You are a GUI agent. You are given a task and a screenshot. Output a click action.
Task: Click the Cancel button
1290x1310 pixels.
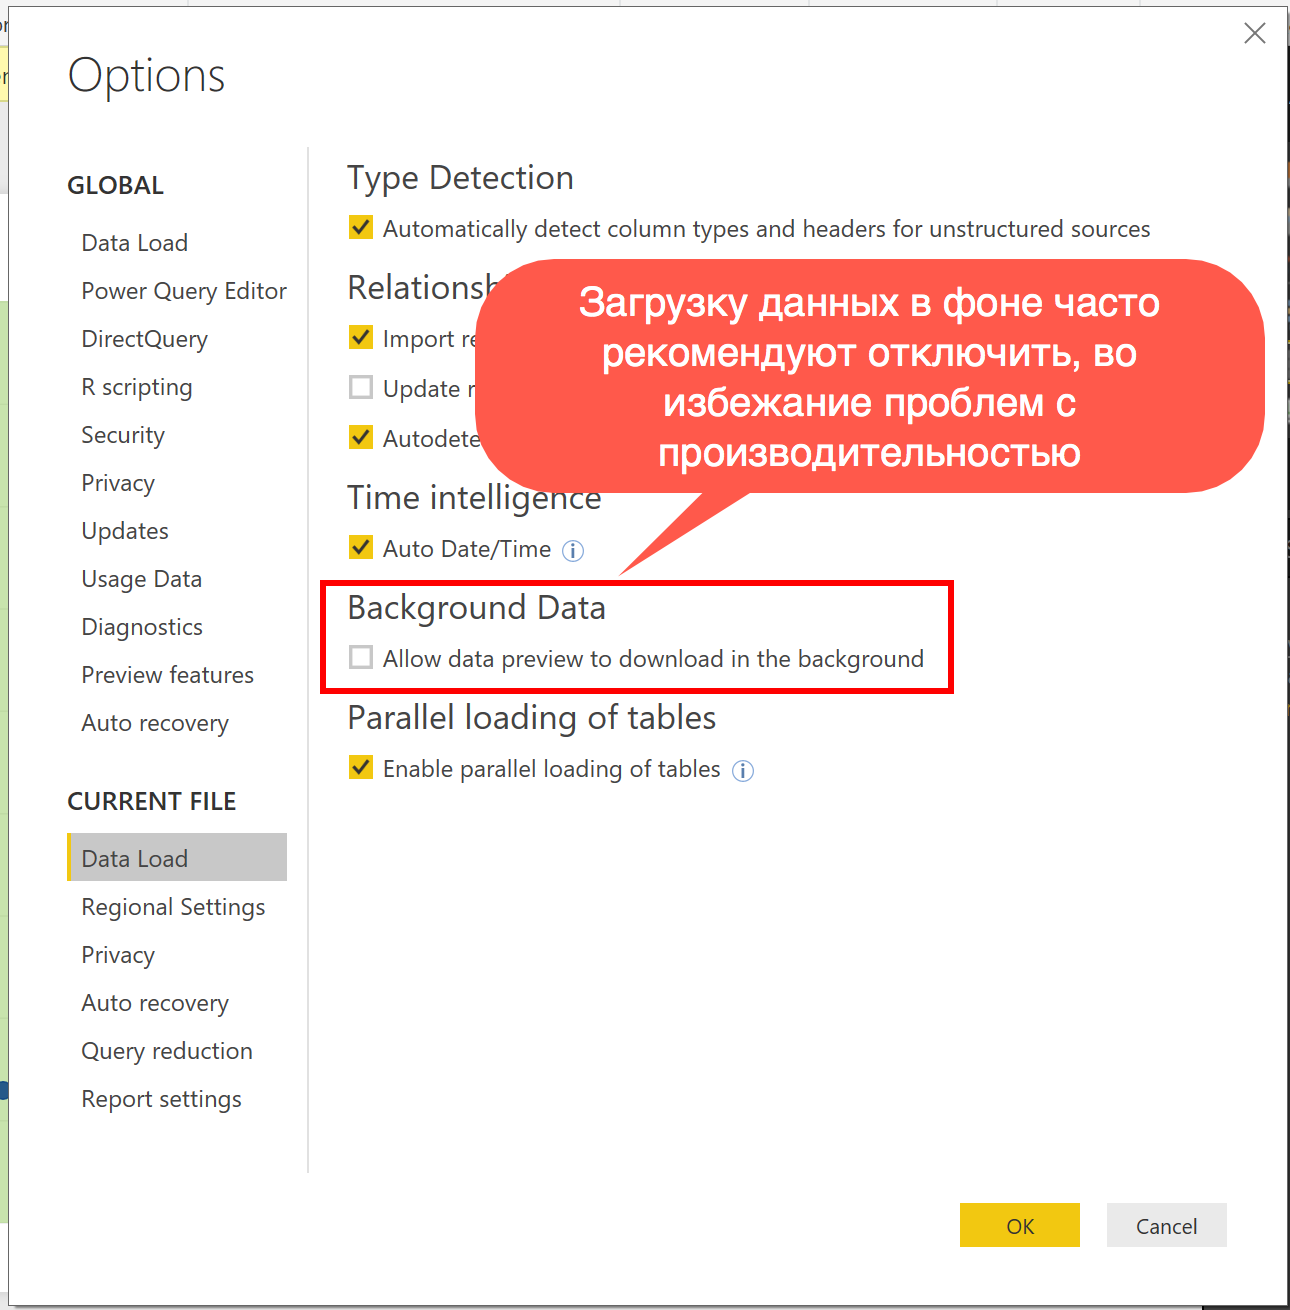coord(1167,1225)
